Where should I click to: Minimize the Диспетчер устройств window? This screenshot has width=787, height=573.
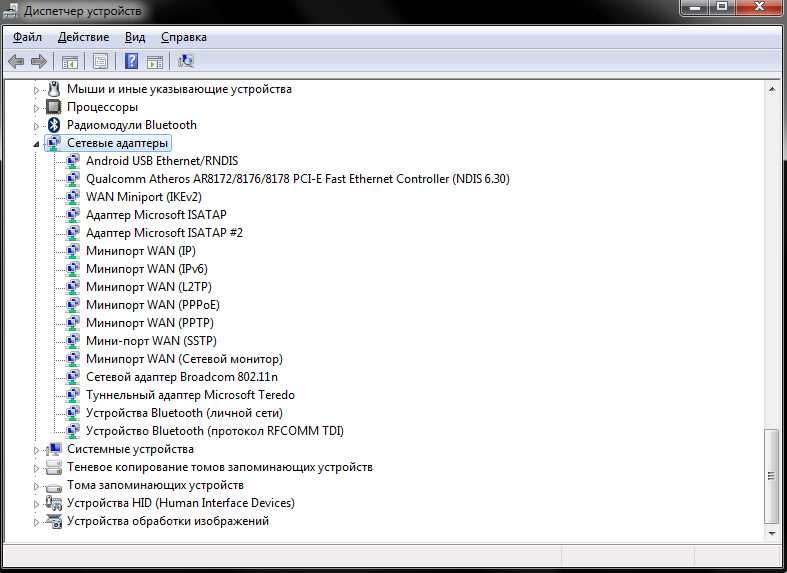tap(696, 7)
